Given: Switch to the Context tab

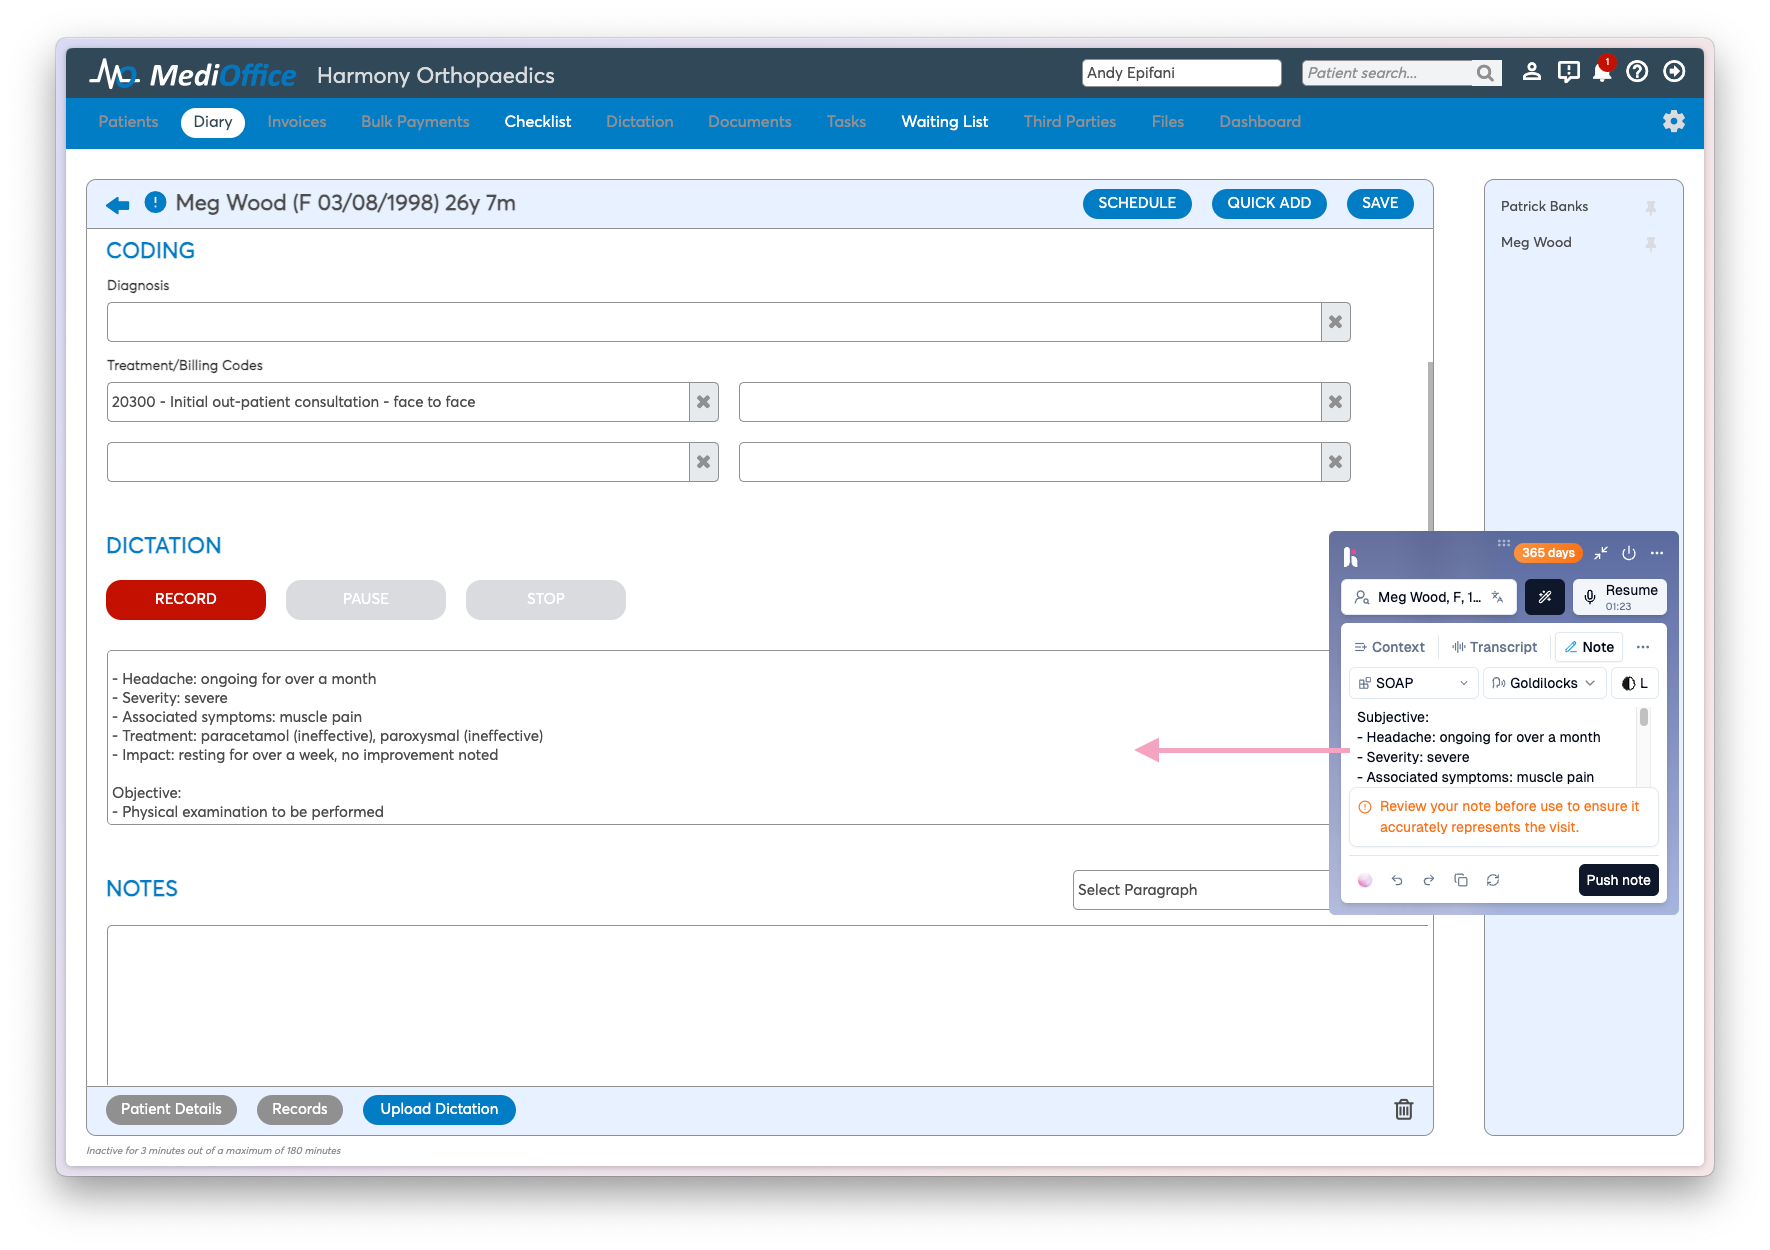Looking at the screenshot, I should pyautogui.click(x=1389, y=647).
